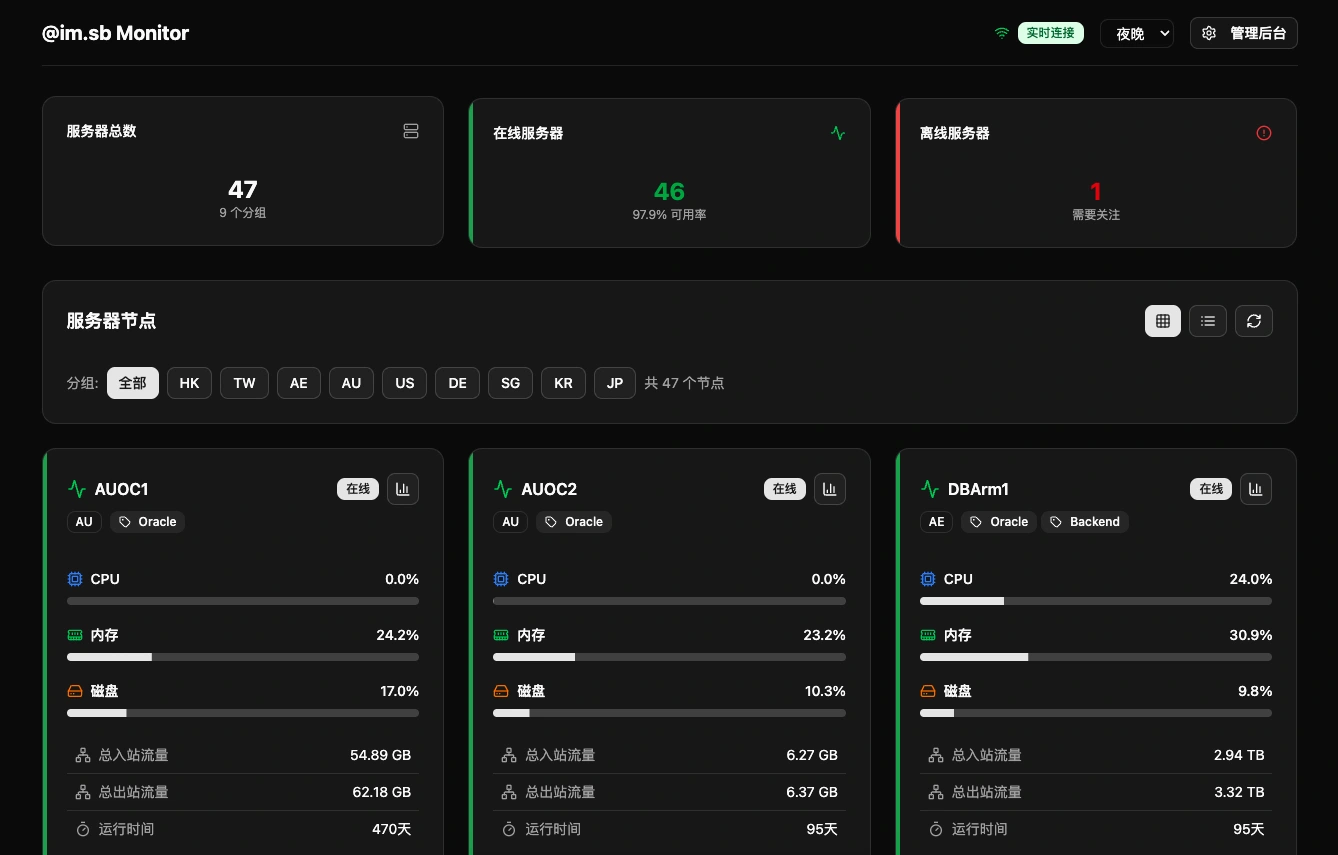
Task: Open the 管理后台 admin panel
Action: pyautogui.click(x=1244, y=33)
